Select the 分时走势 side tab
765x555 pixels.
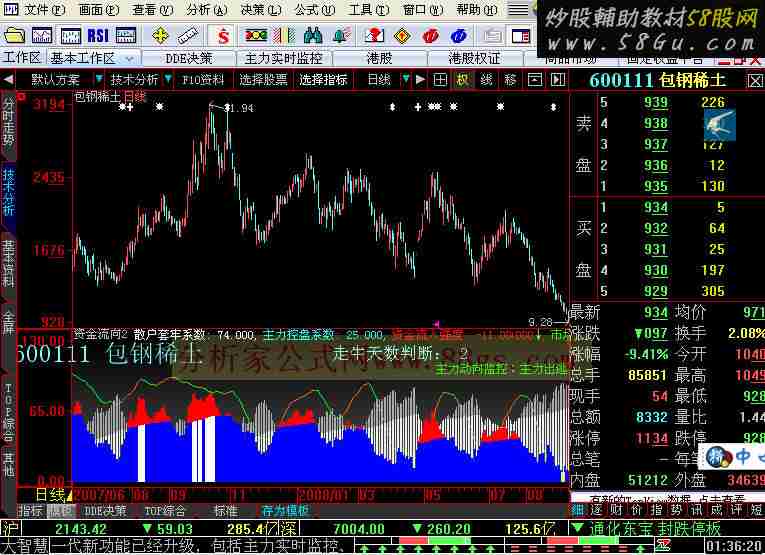8,122
